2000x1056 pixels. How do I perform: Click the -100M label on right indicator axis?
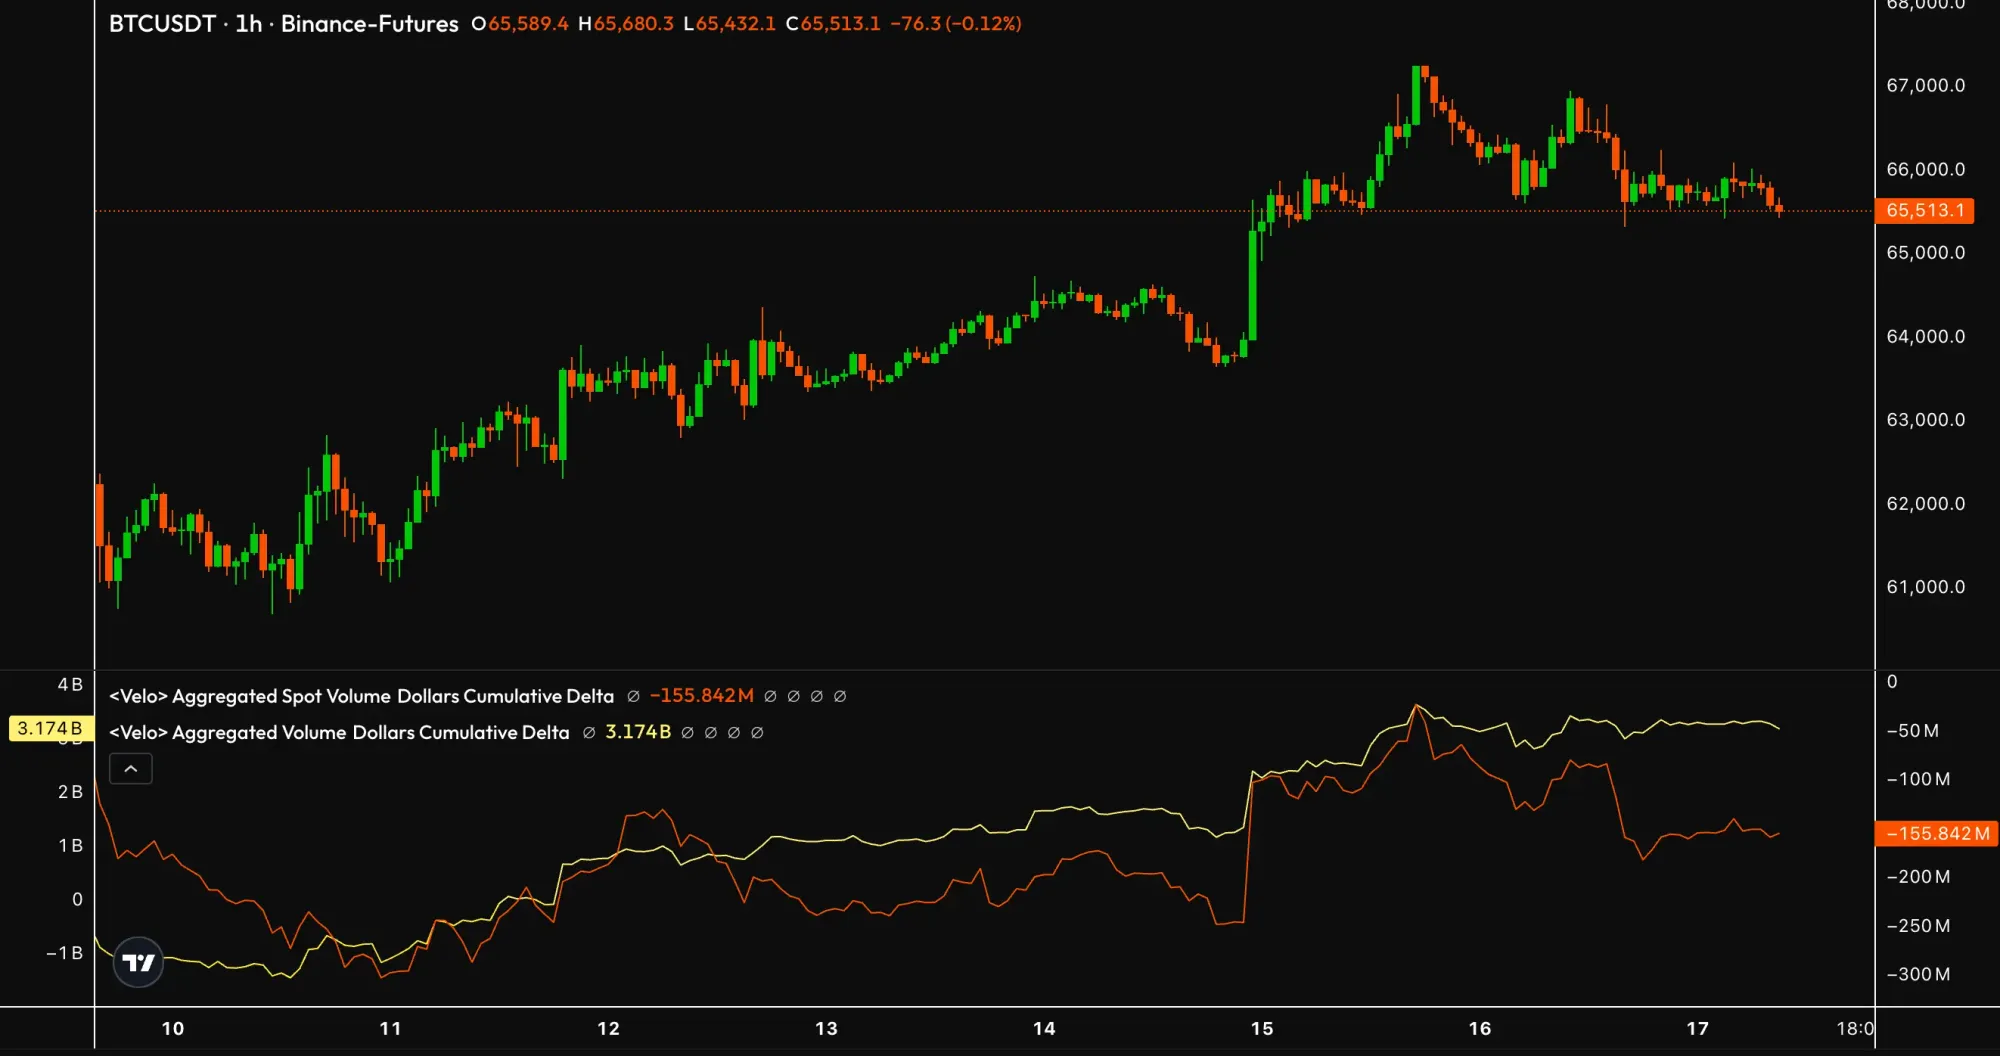tap(1918, 779)
